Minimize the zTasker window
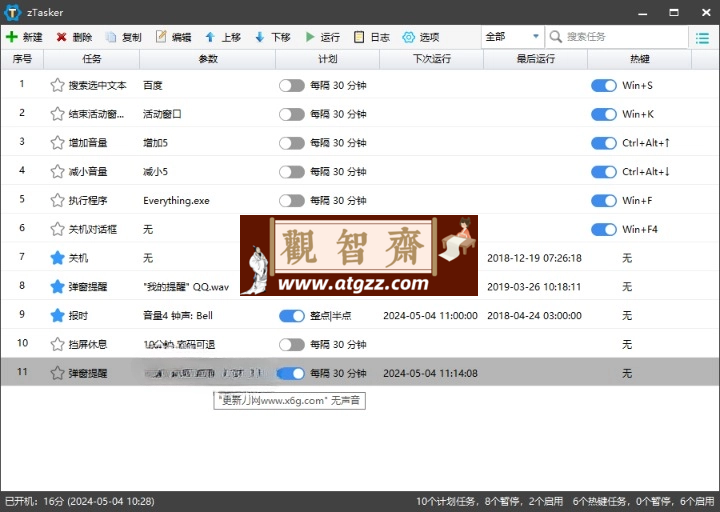 pos(643,13)
